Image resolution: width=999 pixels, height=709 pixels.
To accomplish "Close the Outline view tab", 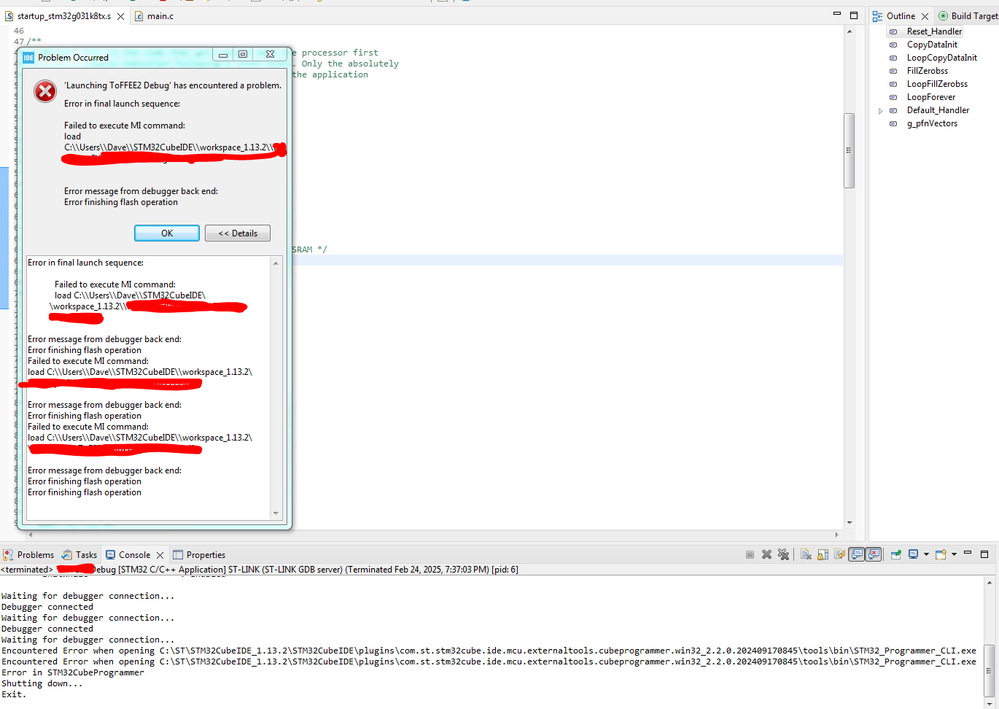I will coord(925,16).
